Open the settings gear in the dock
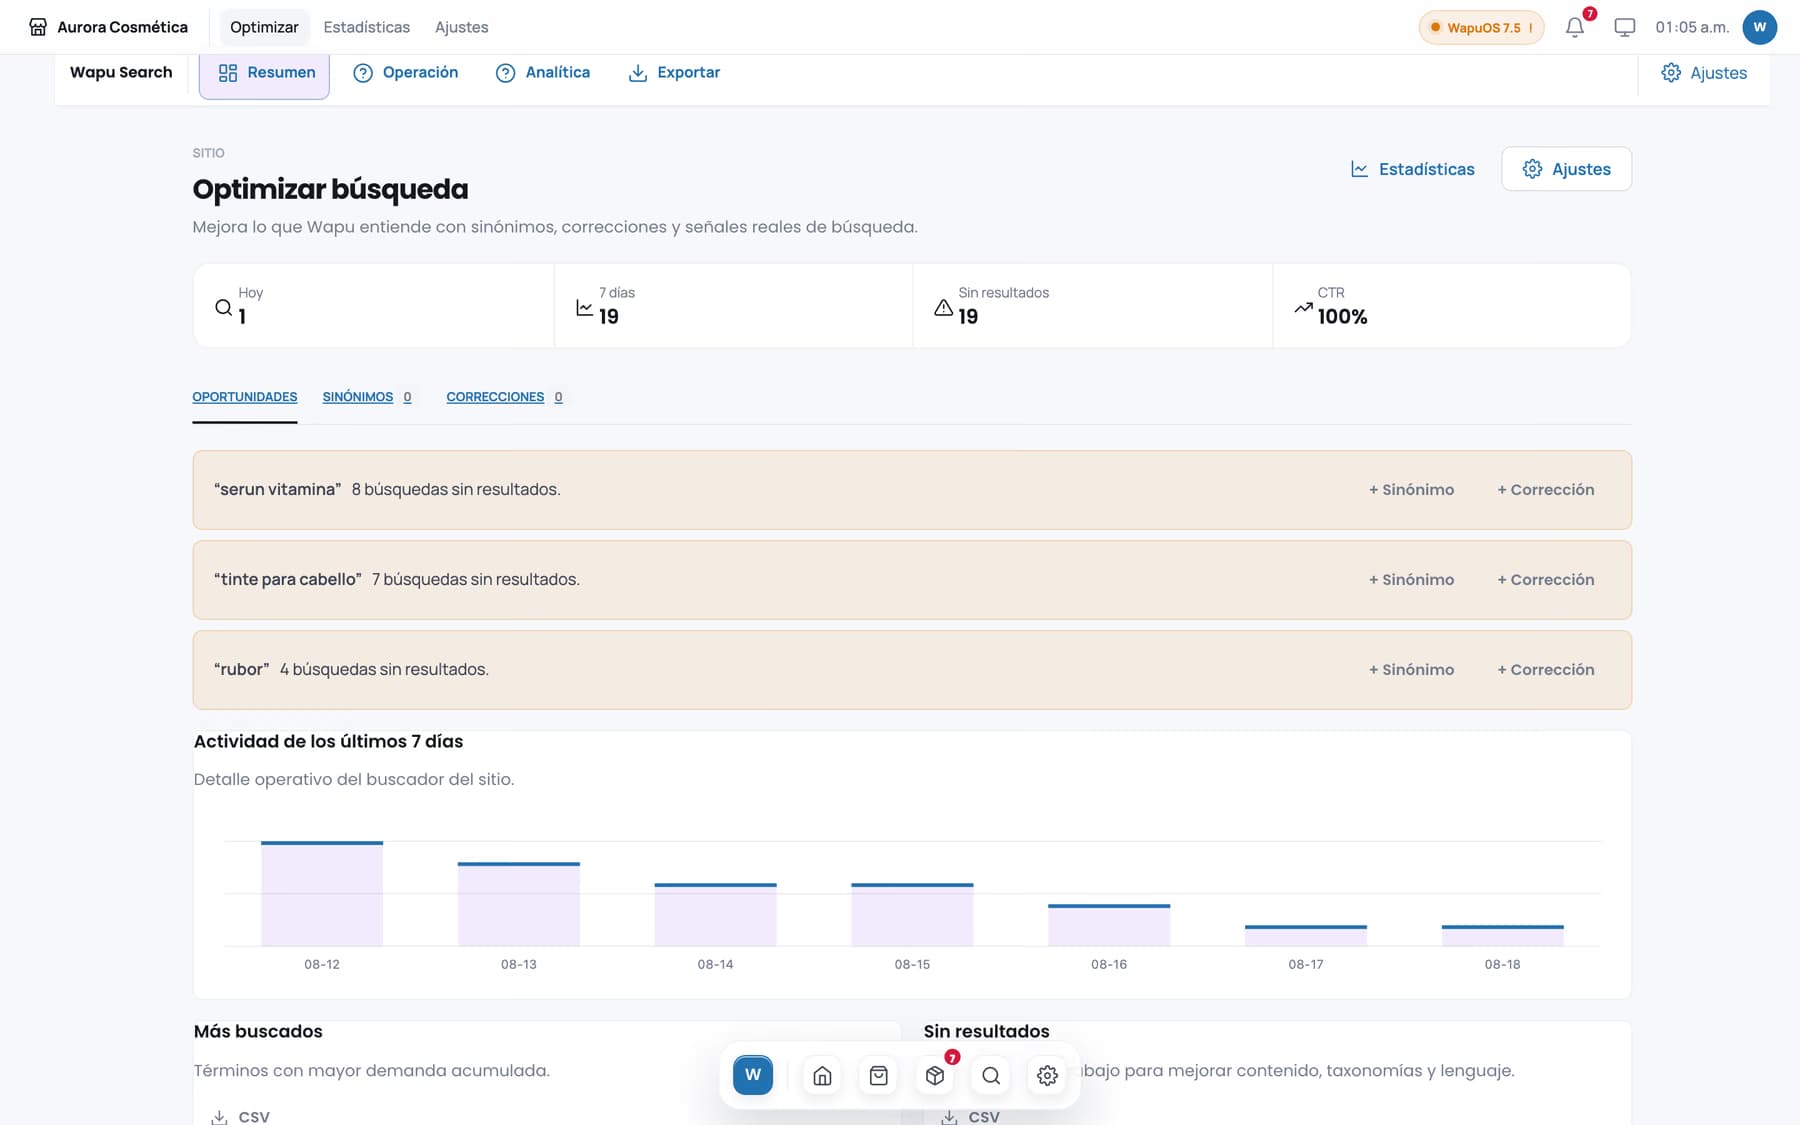Image resolution: width=1800 pixels, height=1125 pixels. coord(1047,1075)
